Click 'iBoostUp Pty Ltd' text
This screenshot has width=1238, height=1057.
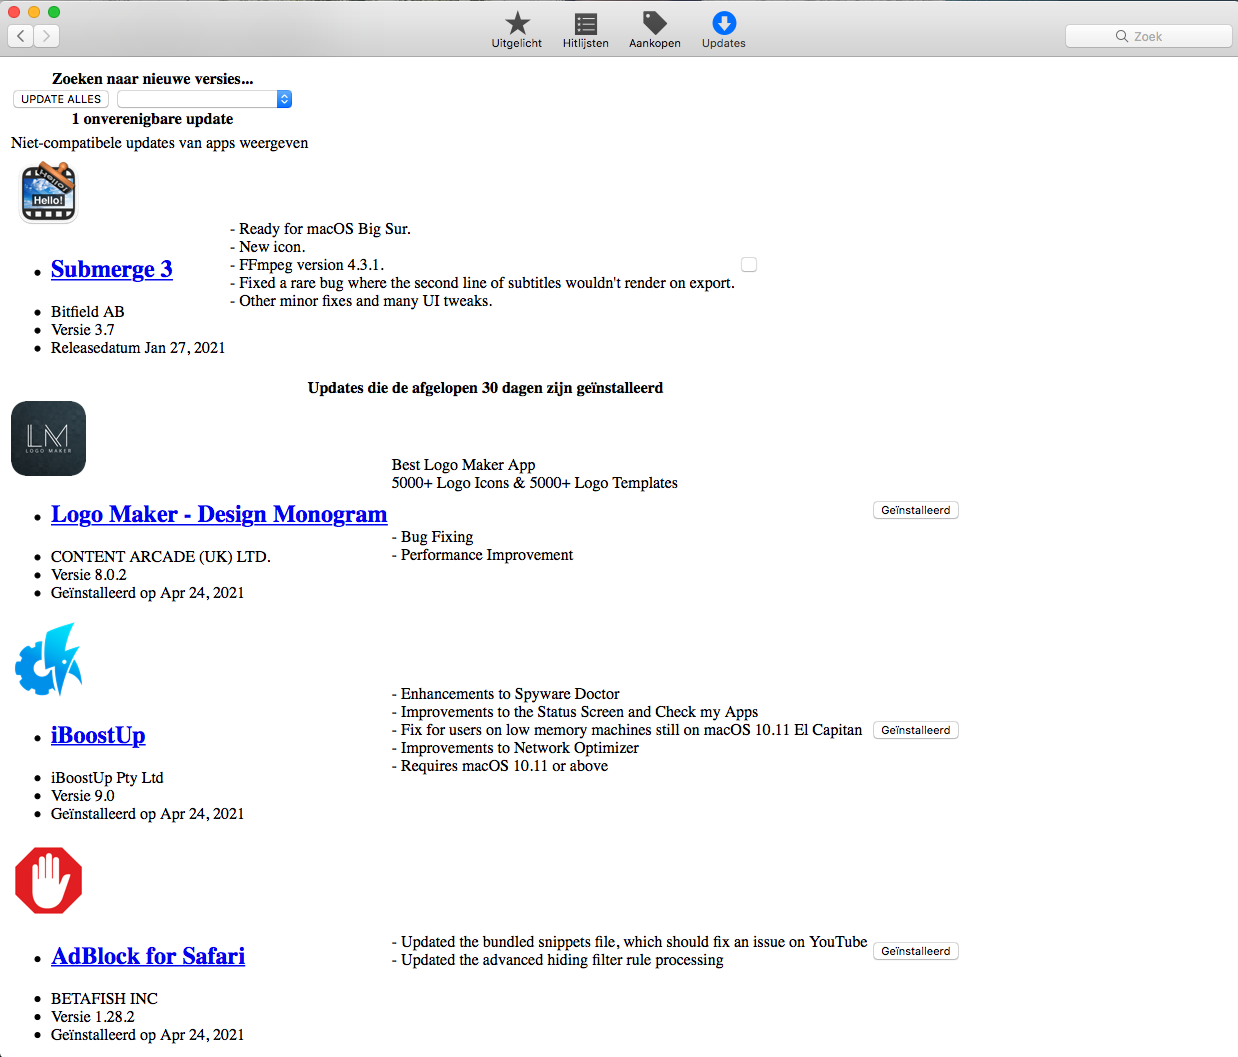[107, 778]
